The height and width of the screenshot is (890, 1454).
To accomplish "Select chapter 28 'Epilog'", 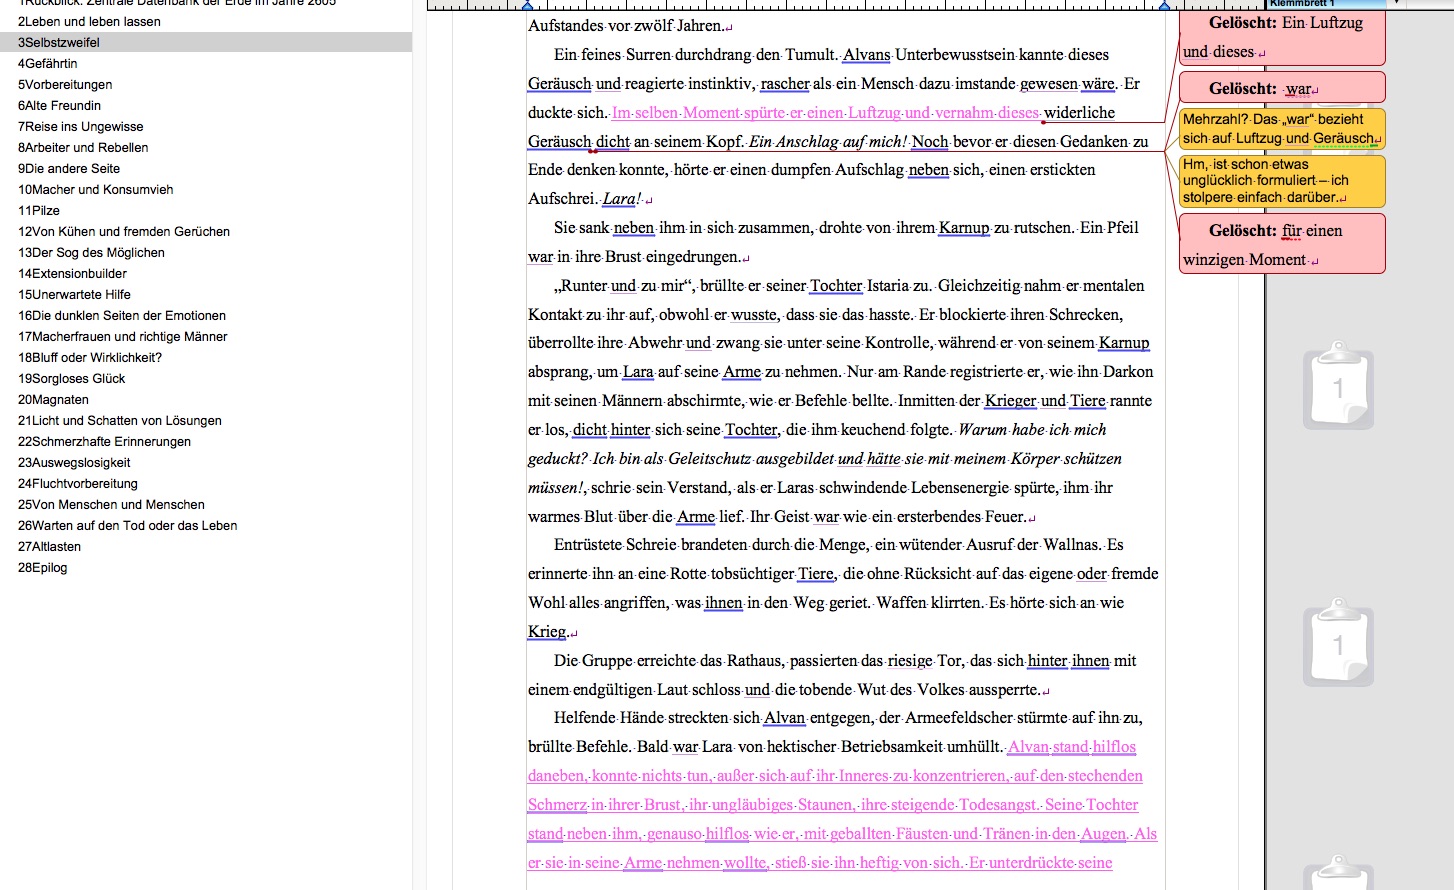I will pos(205,567).
